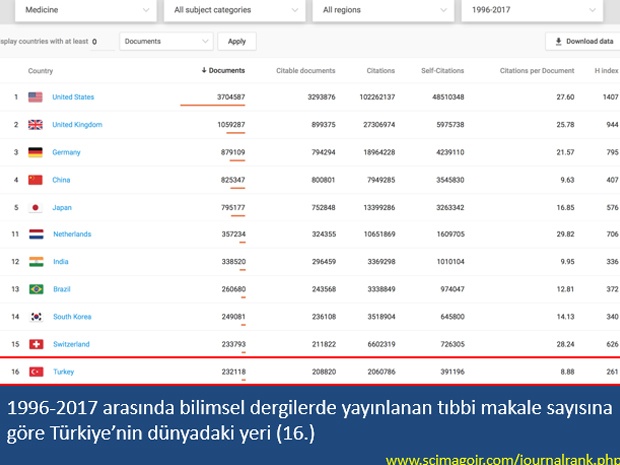Click the China flag icon

point(35,180)
